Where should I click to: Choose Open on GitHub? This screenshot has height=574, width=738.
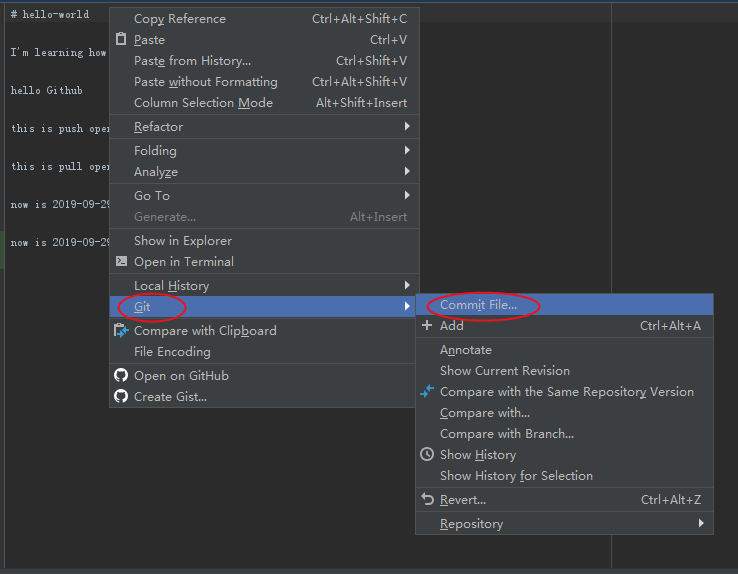click(x=263, y=375)
